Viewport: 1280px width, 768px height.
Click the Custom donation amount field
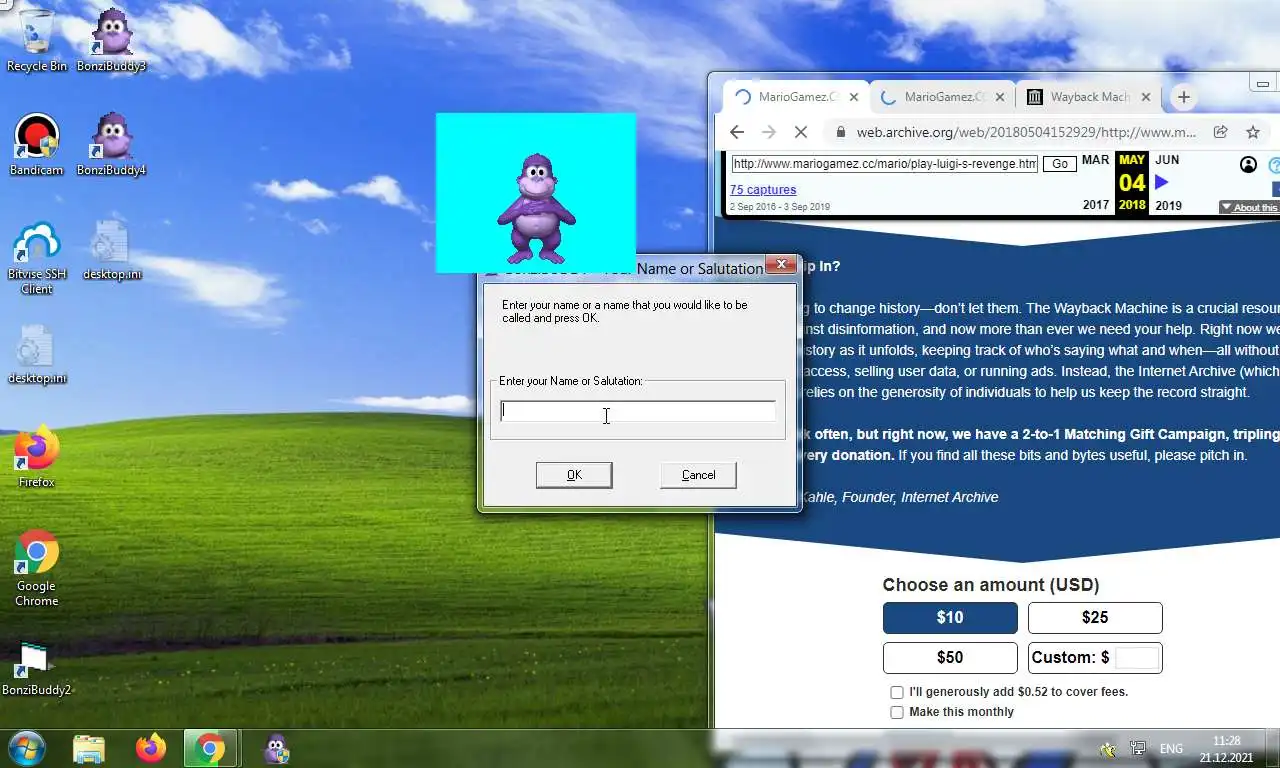coord(1137,658)
